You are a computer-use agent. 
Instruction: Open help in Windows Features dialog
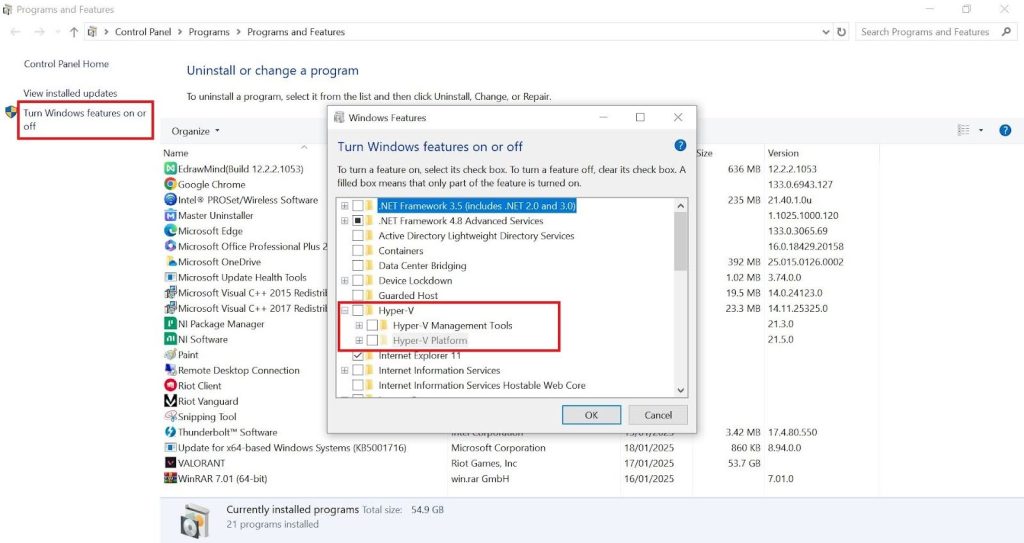pos(680,146)
